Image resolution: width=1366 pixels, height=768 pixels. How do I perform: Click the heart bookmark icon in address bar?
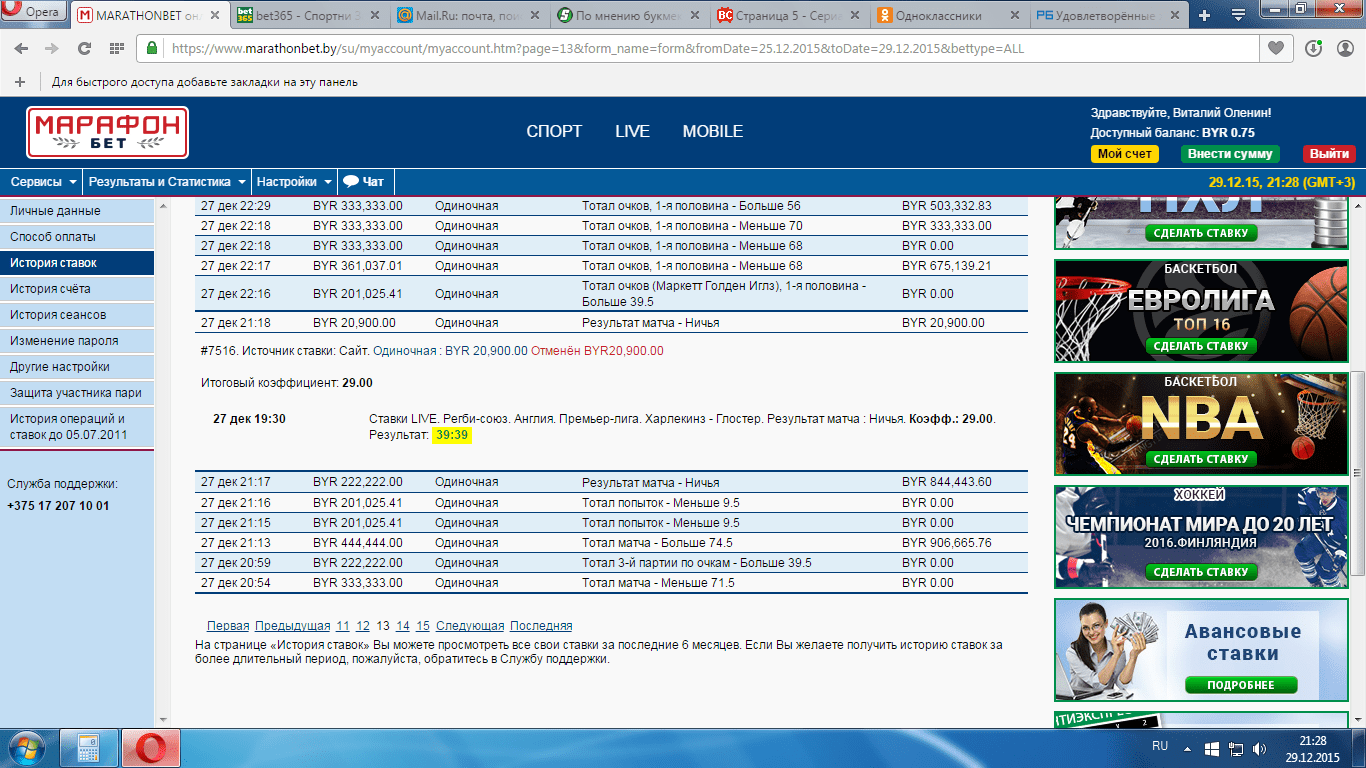pyautogui.click(x=1275, y=48)
